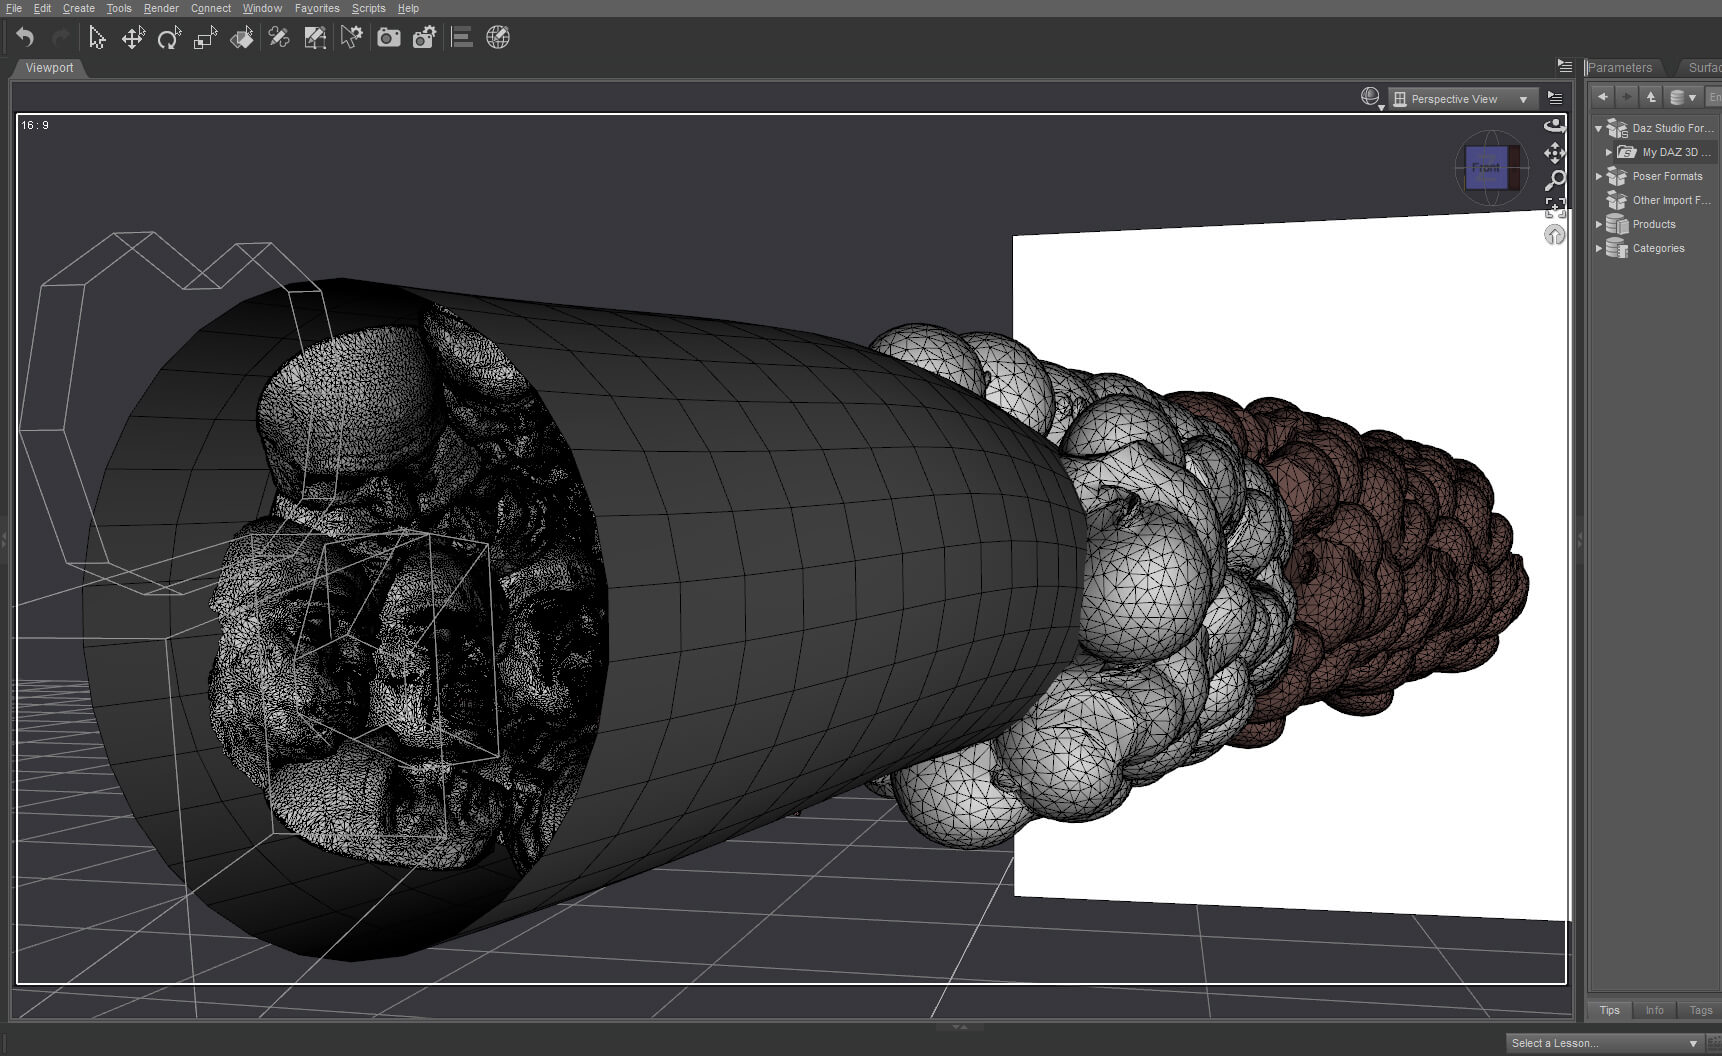Click the Render camera icon
This screenshot has height=1056, width=1722.
(388, 38)
